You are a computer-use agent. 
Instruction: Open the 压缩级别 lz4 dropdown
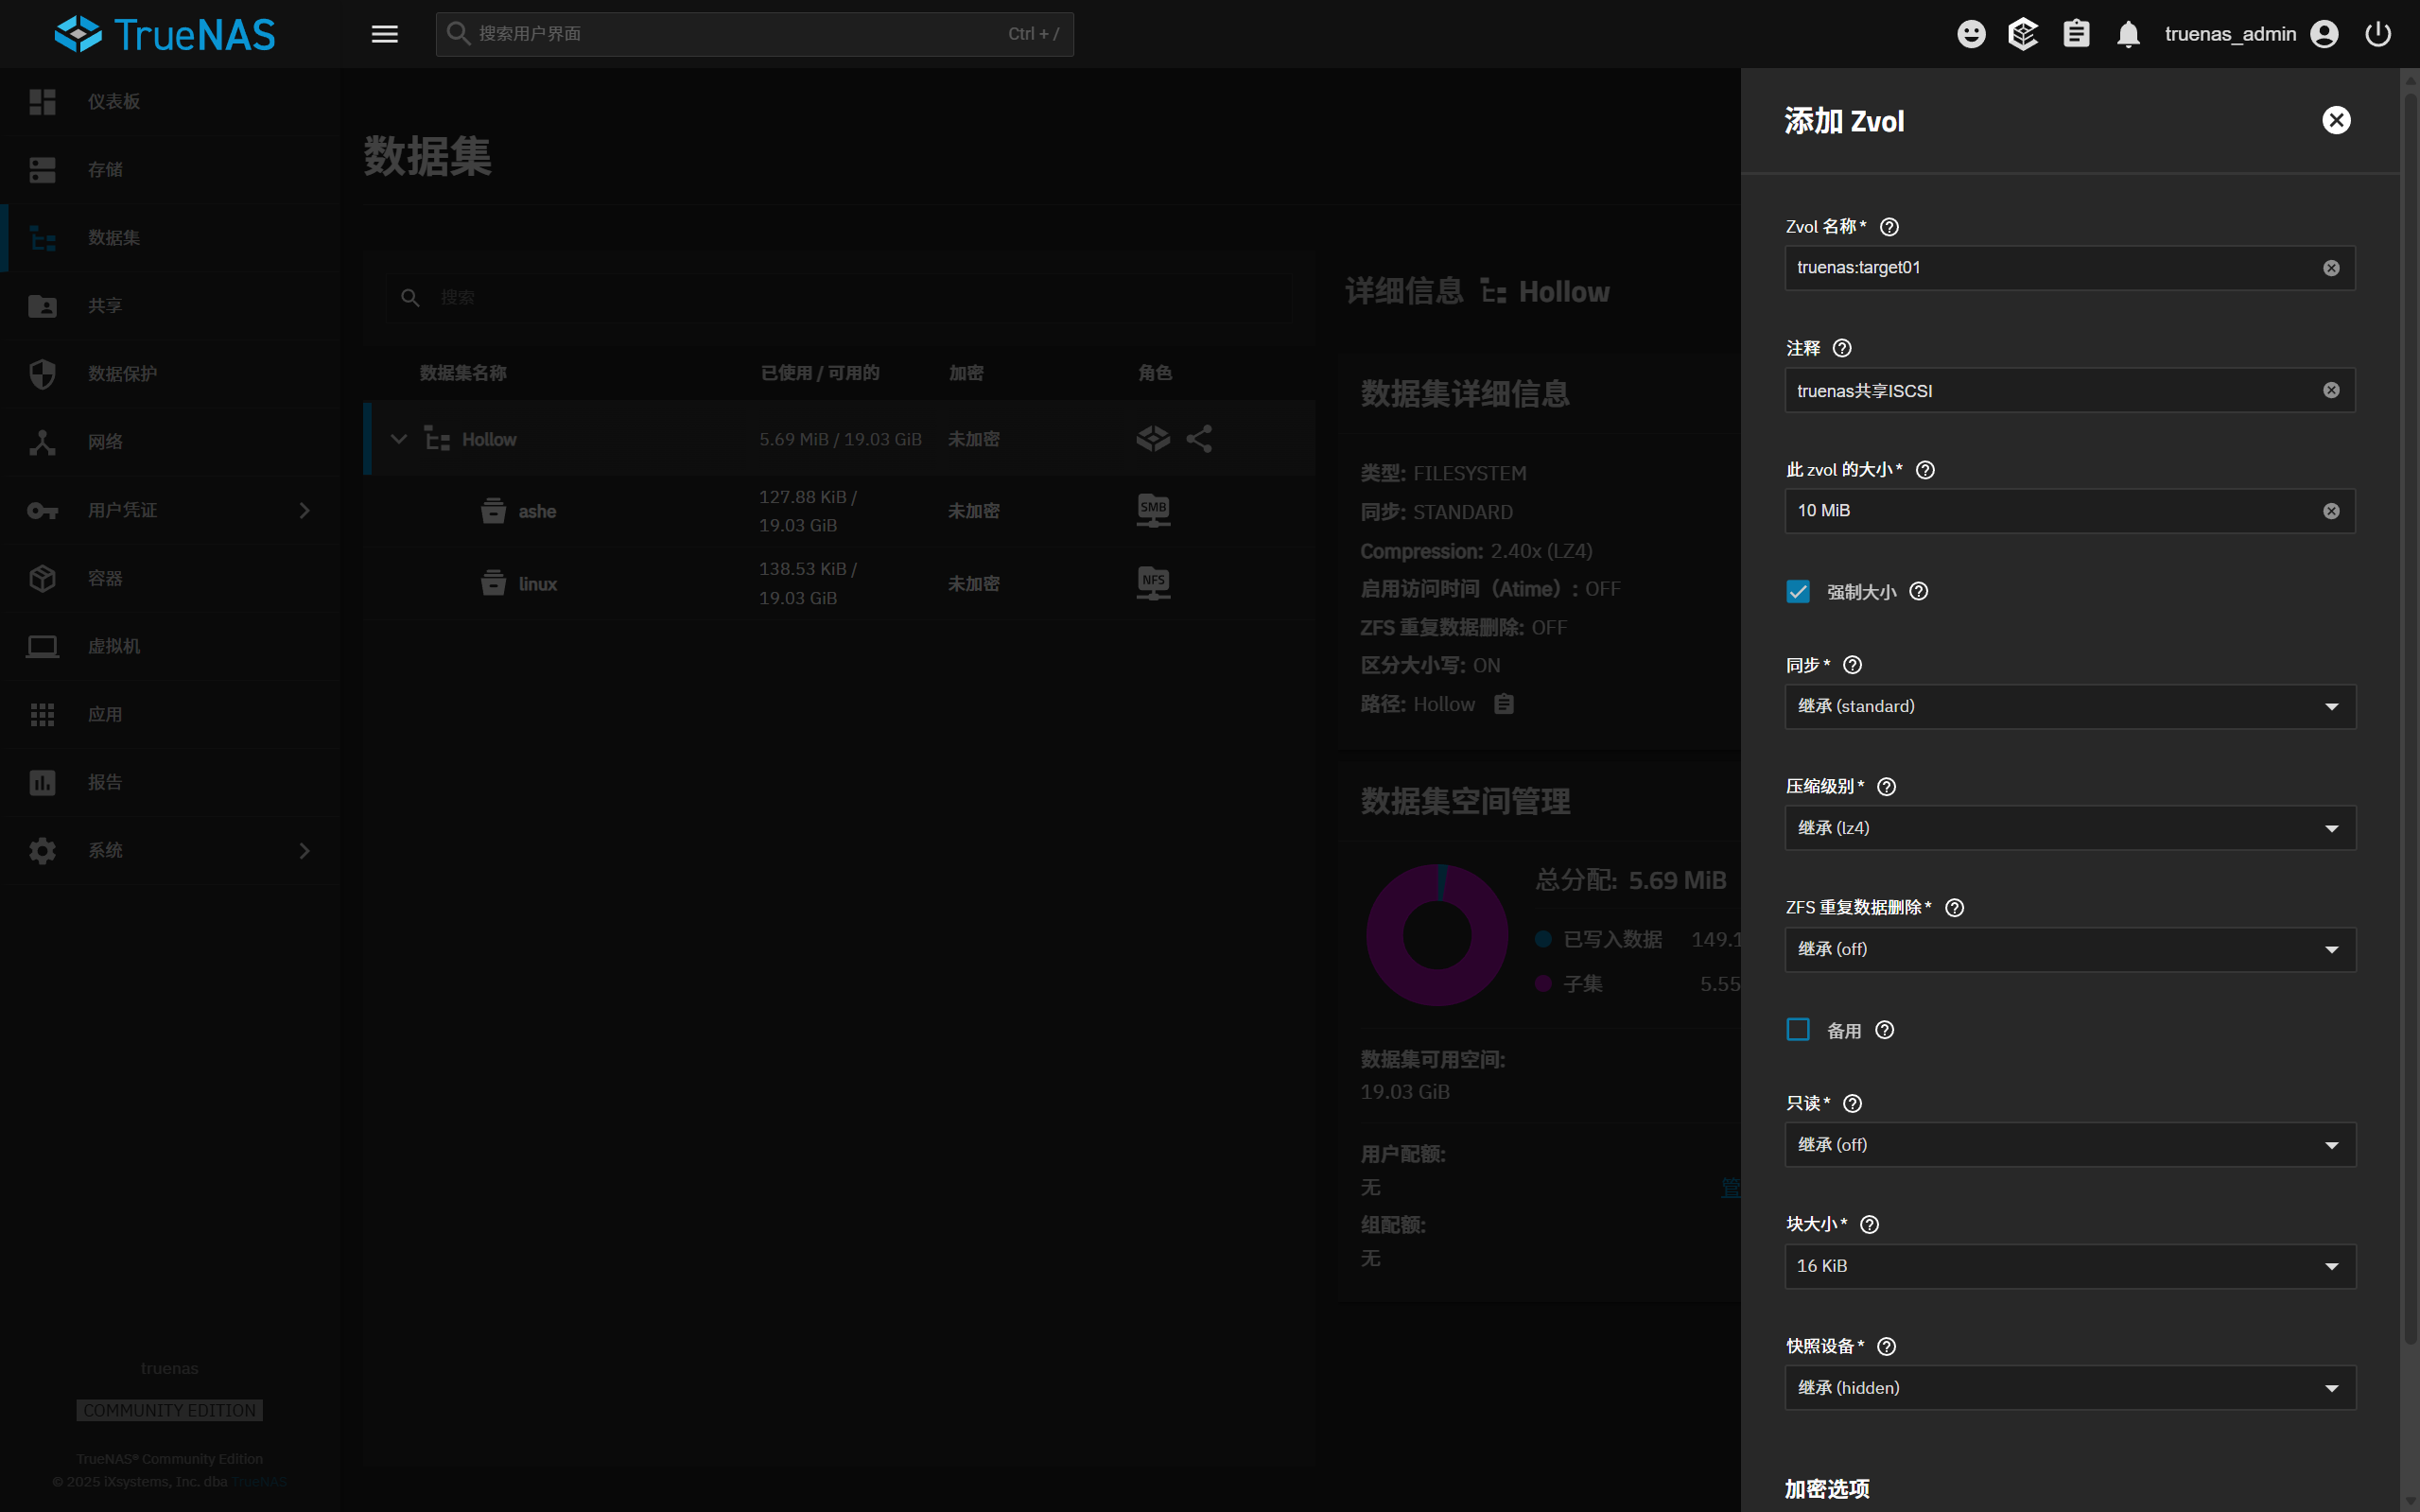[x=2069, y=828]
